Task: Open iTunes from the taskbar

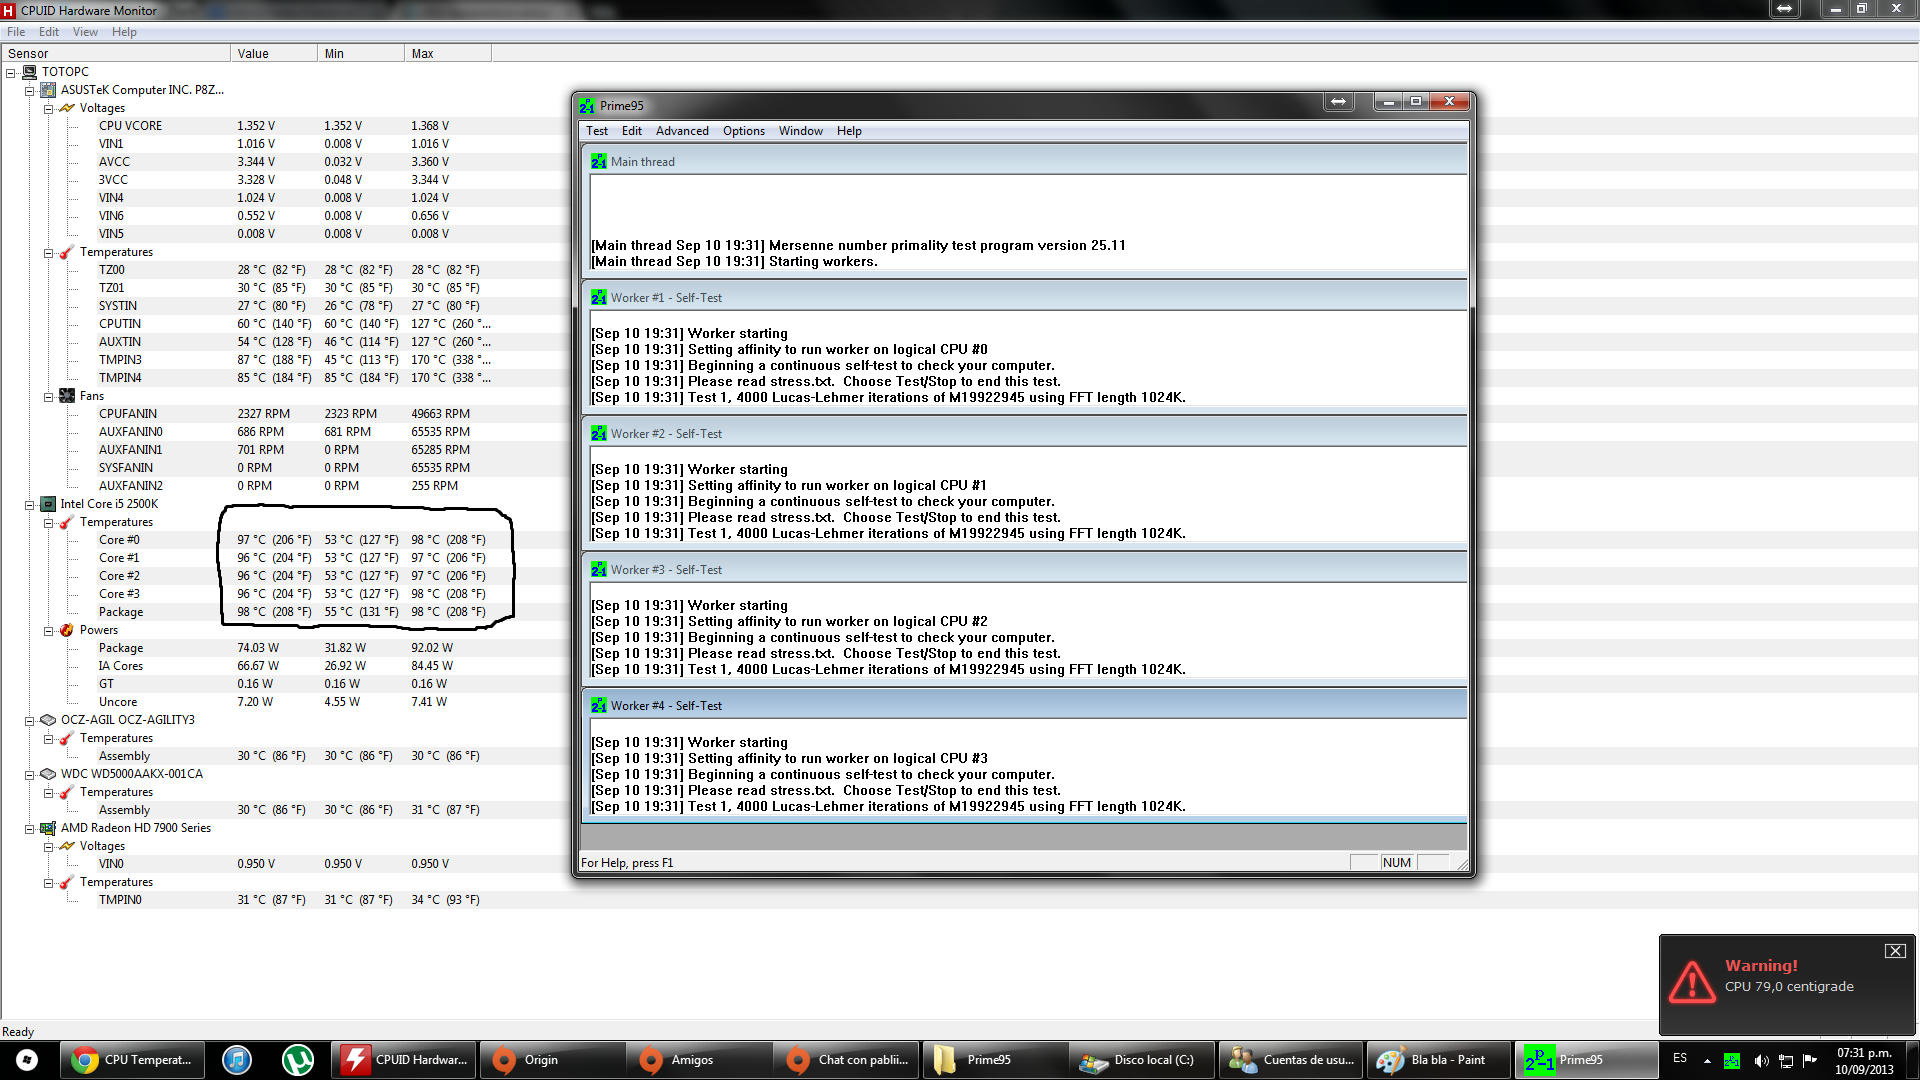Action: click(237, 1059)
